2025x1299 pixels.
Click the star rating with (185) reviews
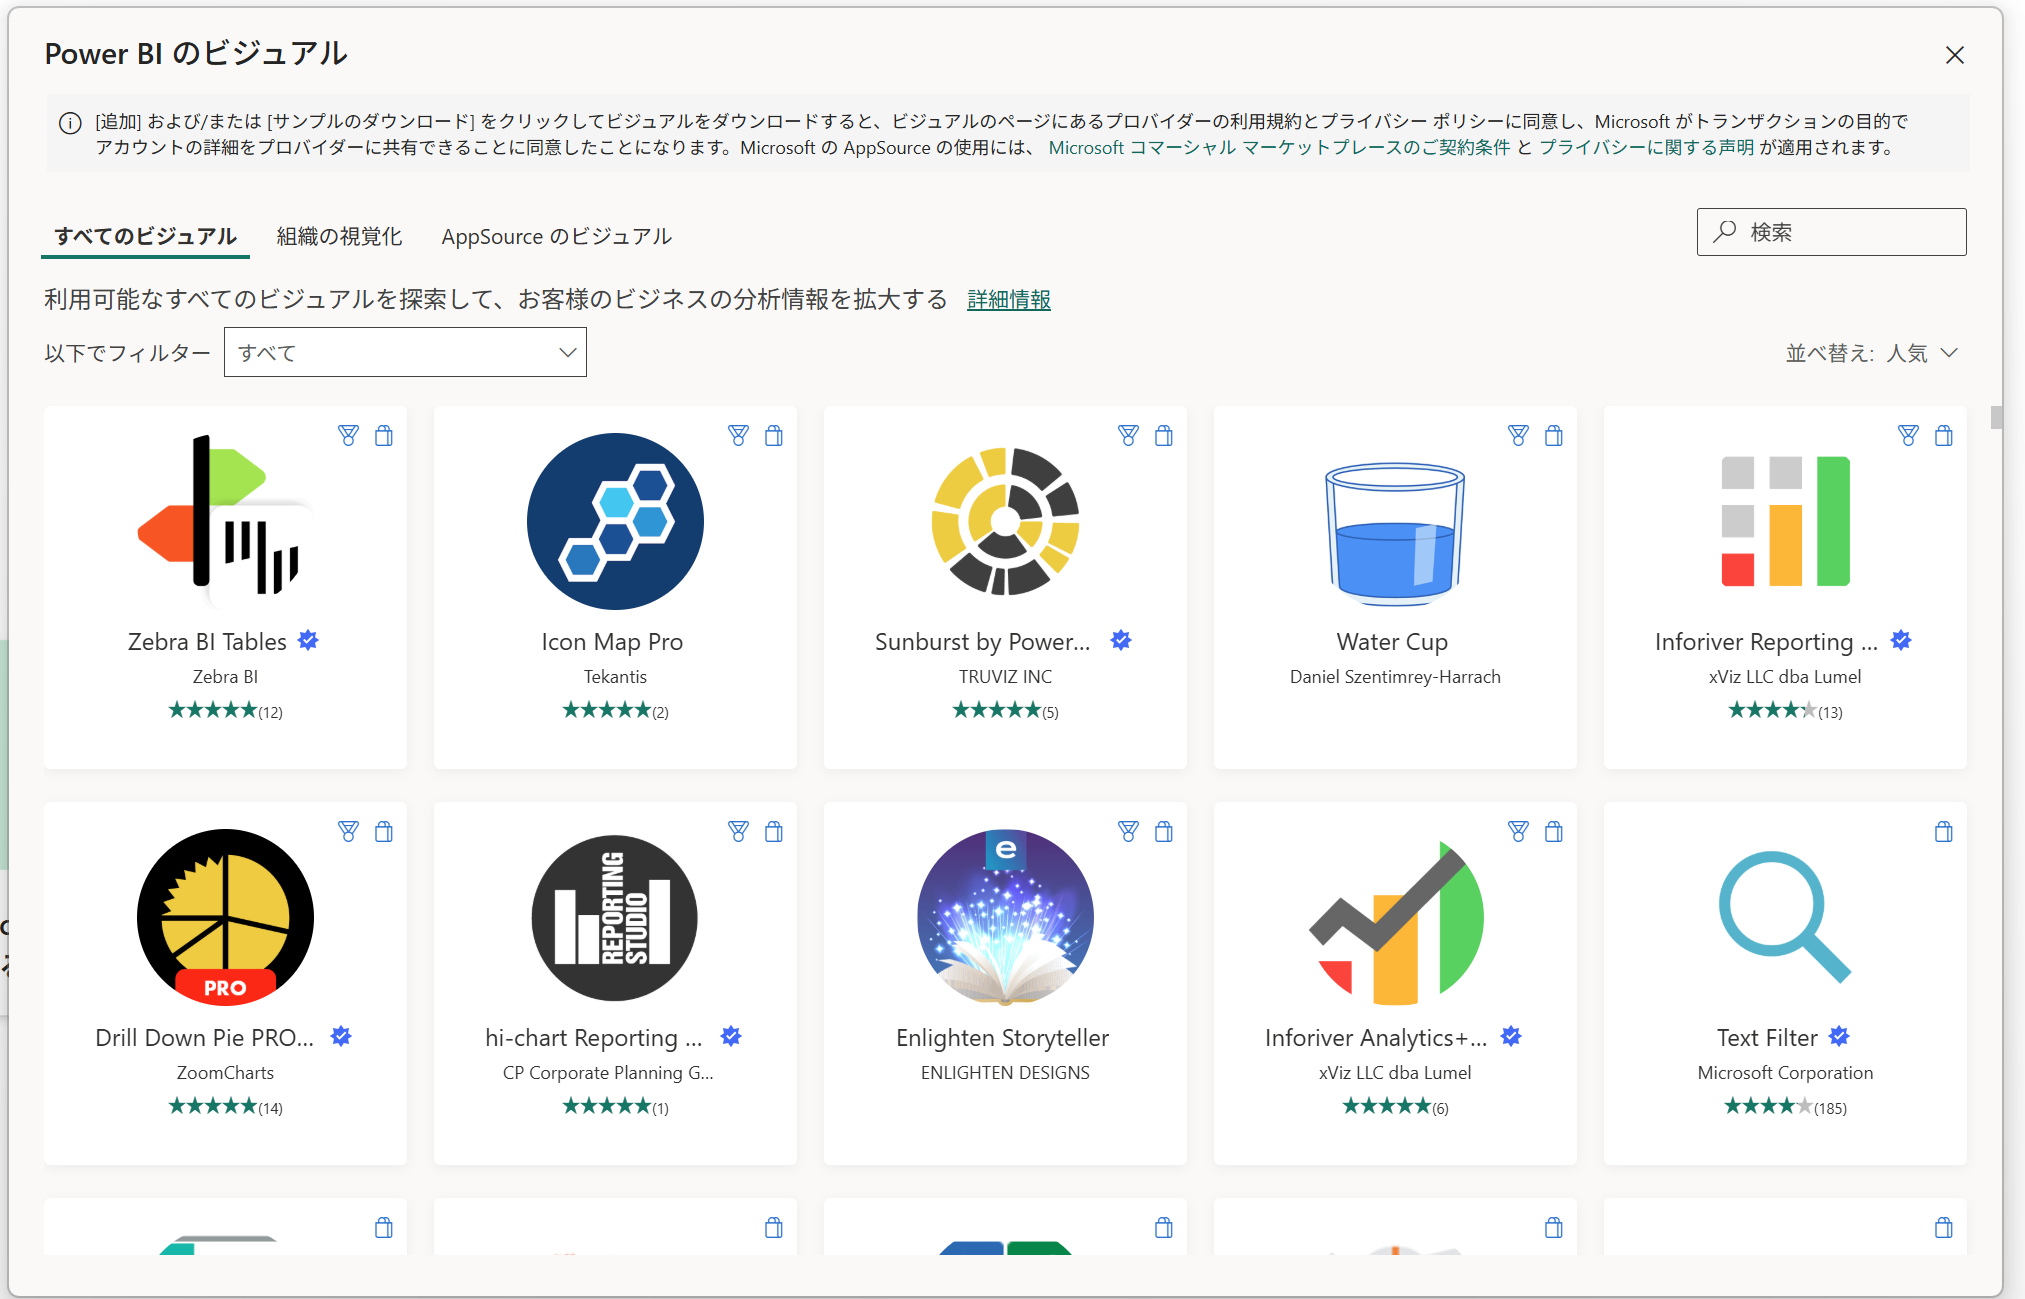pos(1785,1106)
